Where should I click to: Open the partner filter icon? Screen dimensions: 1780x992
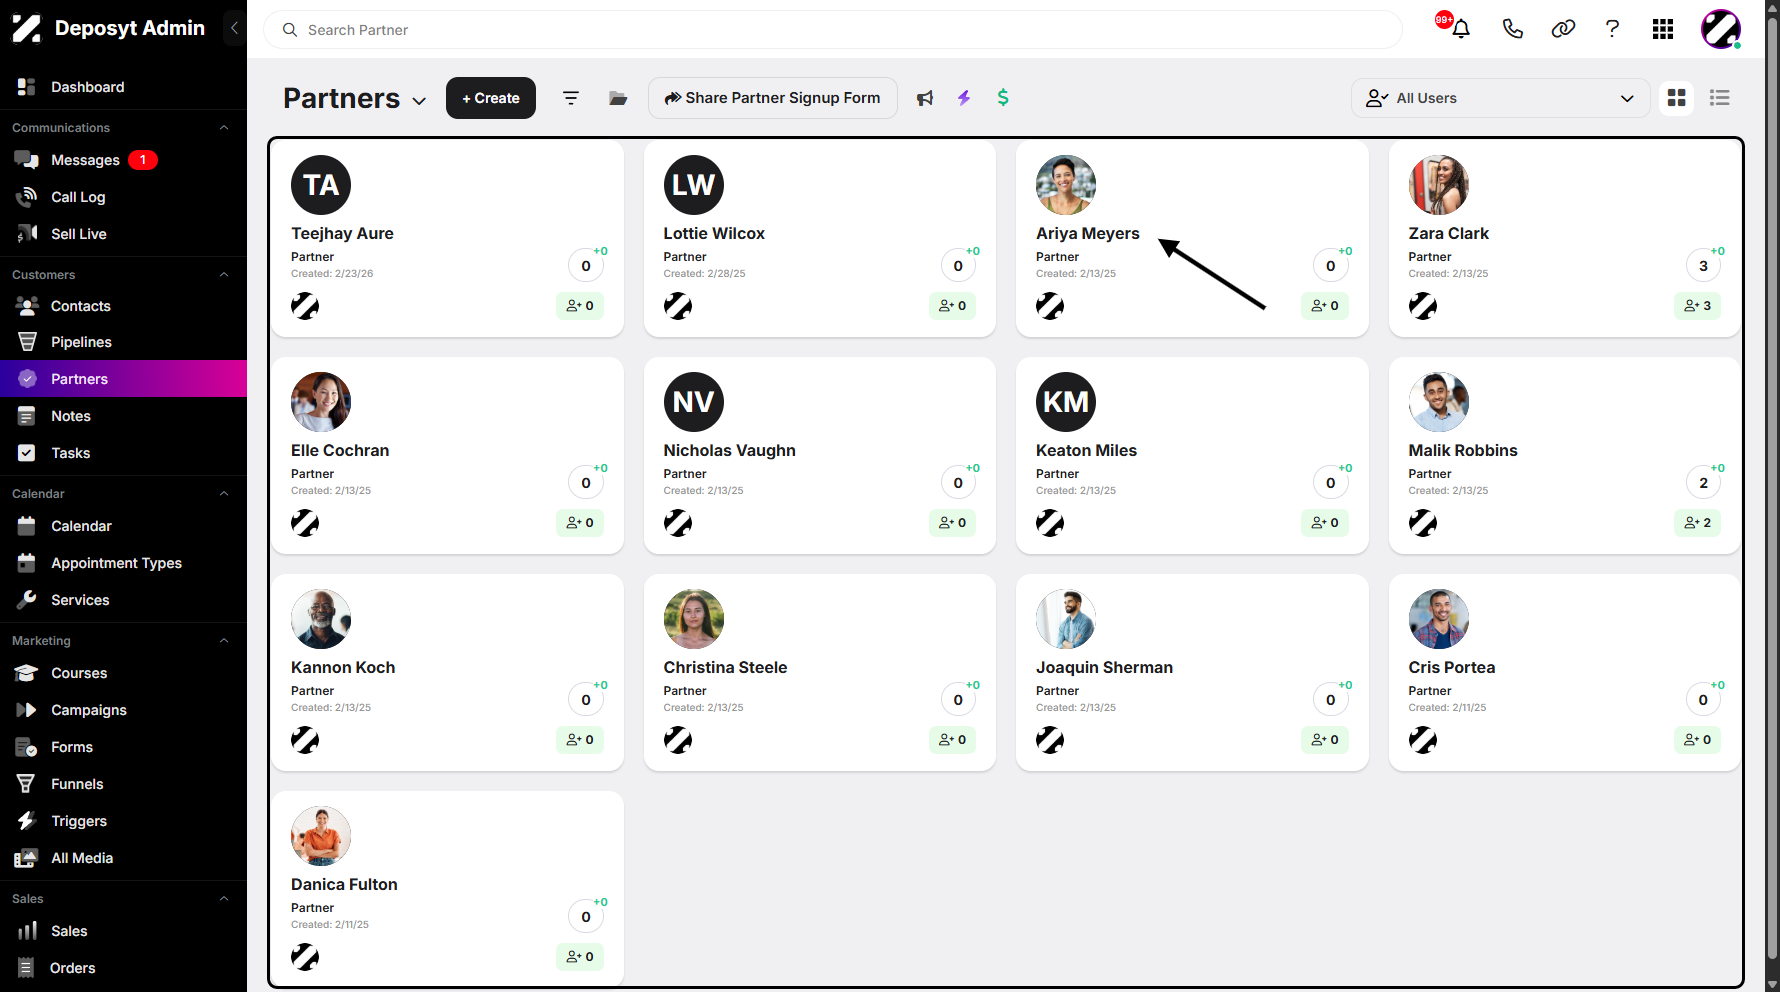[571, 98]
